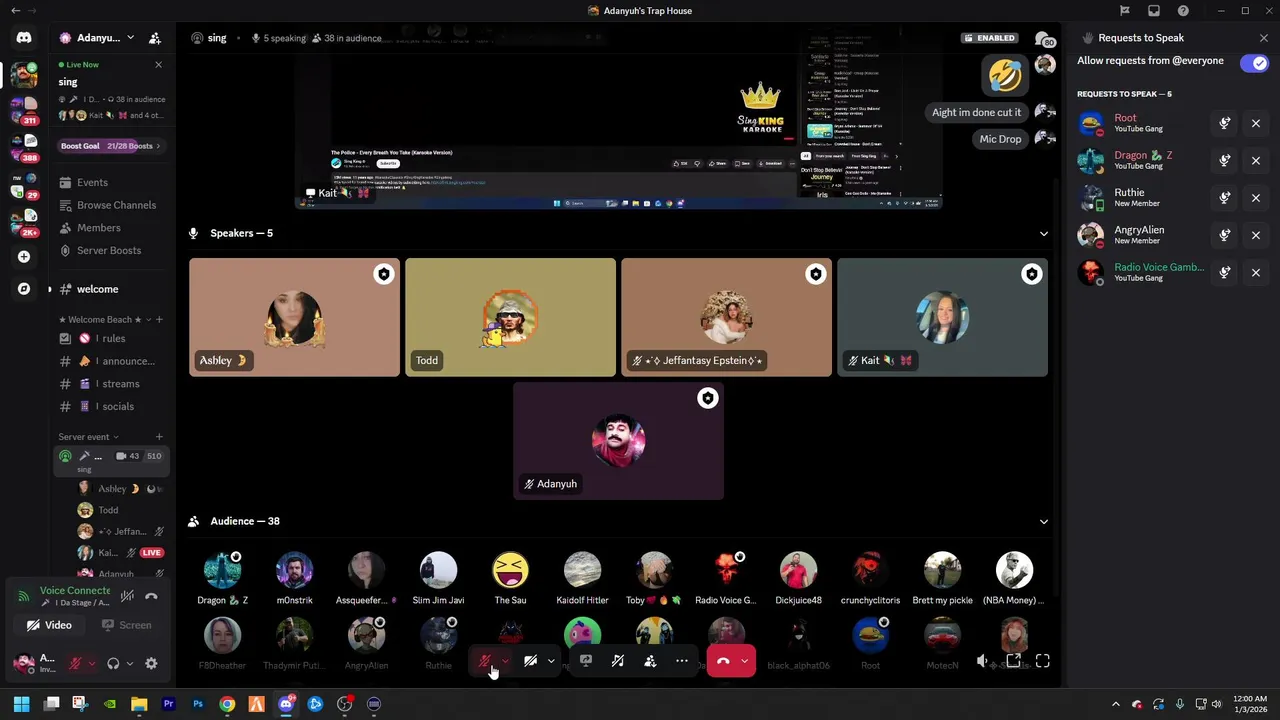Open the Members list entry
This screenshot has height=720, width=1280.
point(111,228)
